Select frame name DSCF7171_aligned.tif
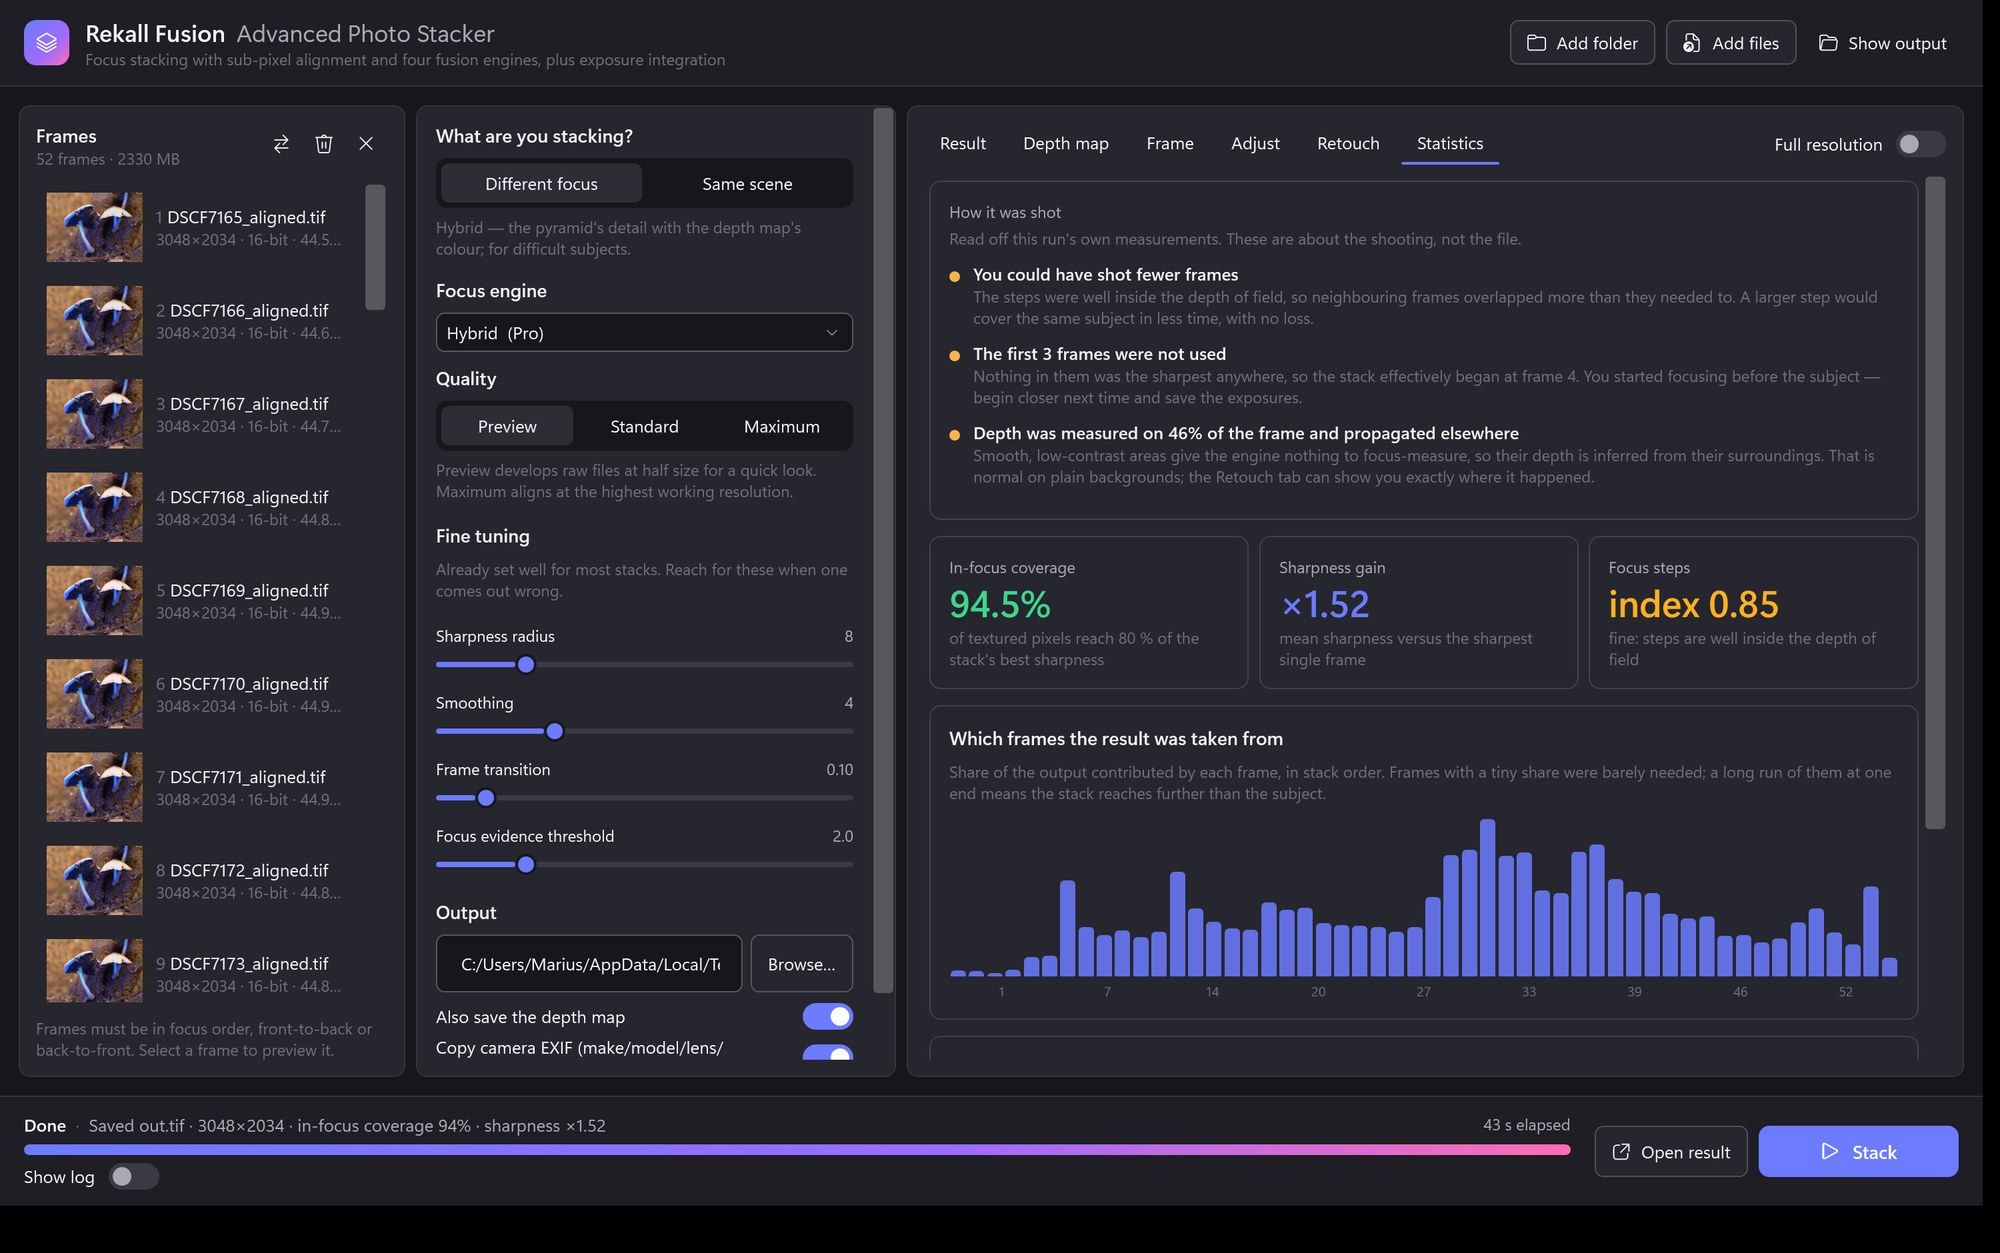Screen dimensions: 2000x1253 point(248,777)
